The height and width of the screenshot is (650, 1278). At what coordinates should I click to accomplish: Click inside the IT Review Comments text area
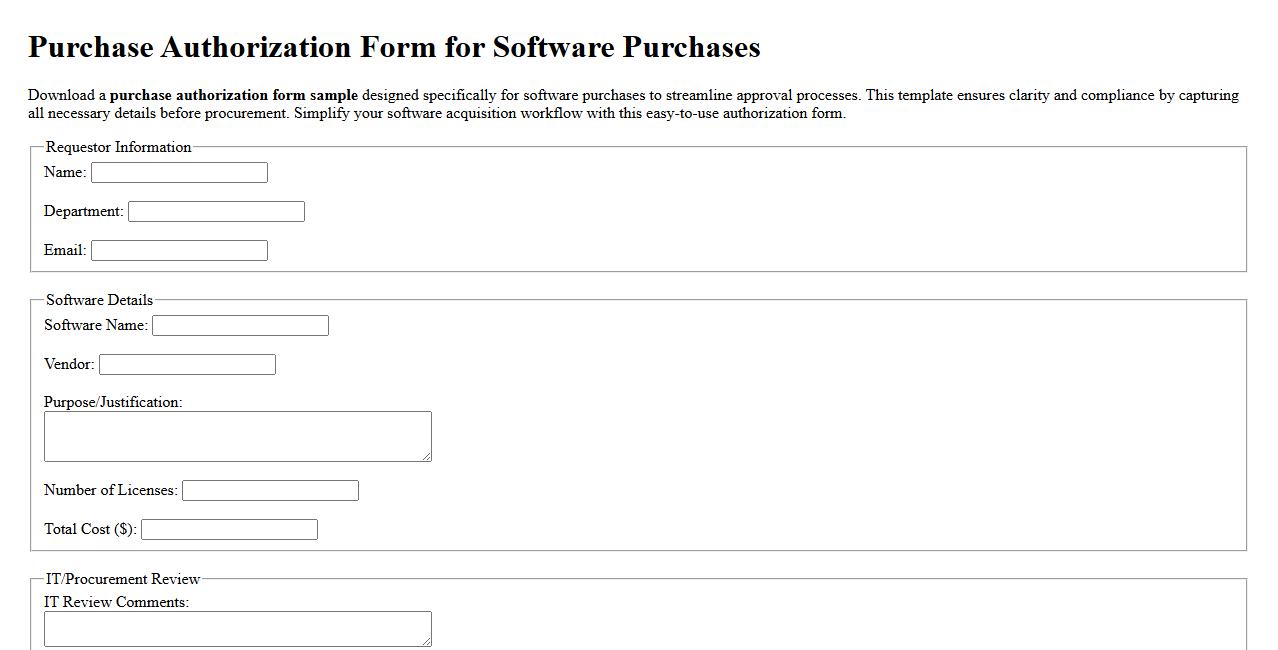click(x=237, y=628)
